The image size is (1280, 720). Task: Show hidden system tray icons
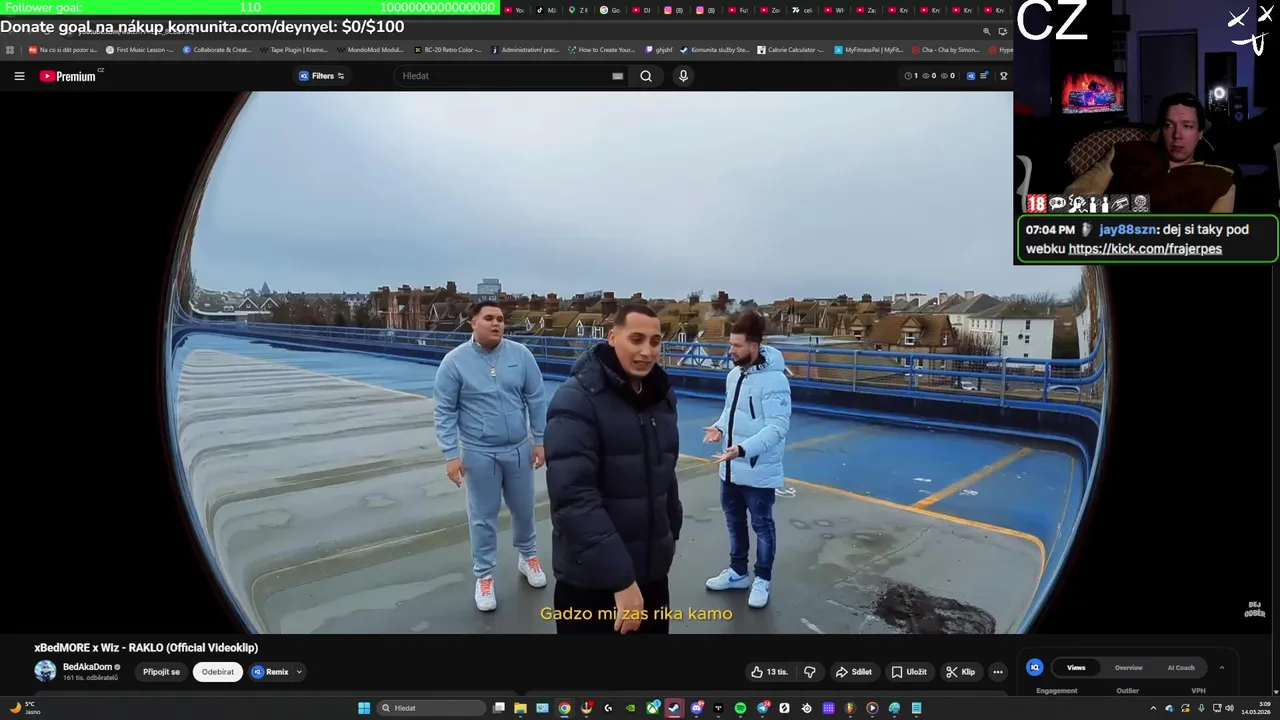[1152, 708]
